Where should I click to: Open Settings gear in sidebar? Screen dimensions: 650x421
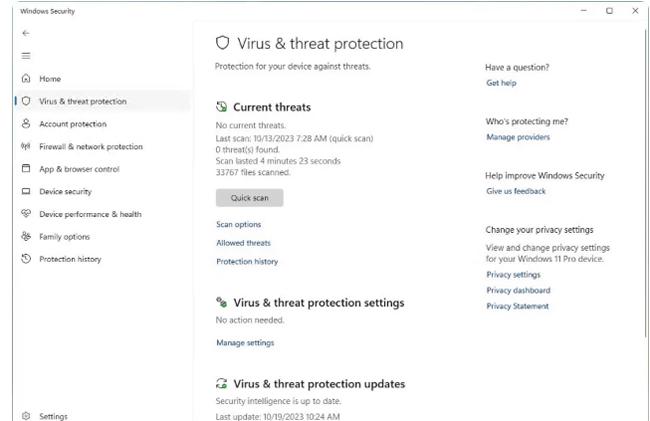[26, 416]
